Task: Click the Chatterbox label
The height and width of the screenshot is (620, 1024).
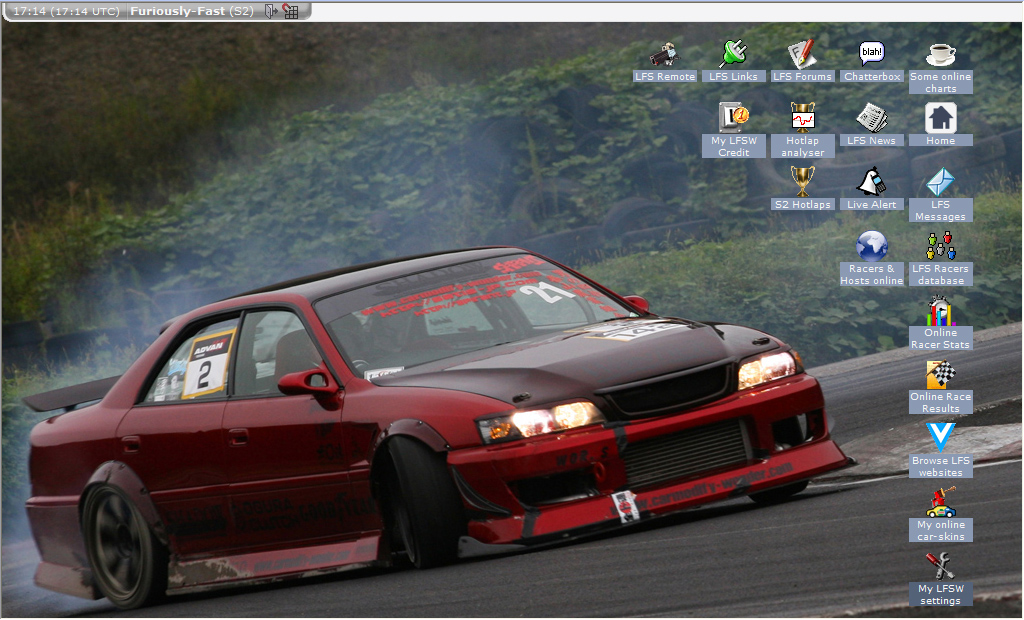Action: pos(872,76)
